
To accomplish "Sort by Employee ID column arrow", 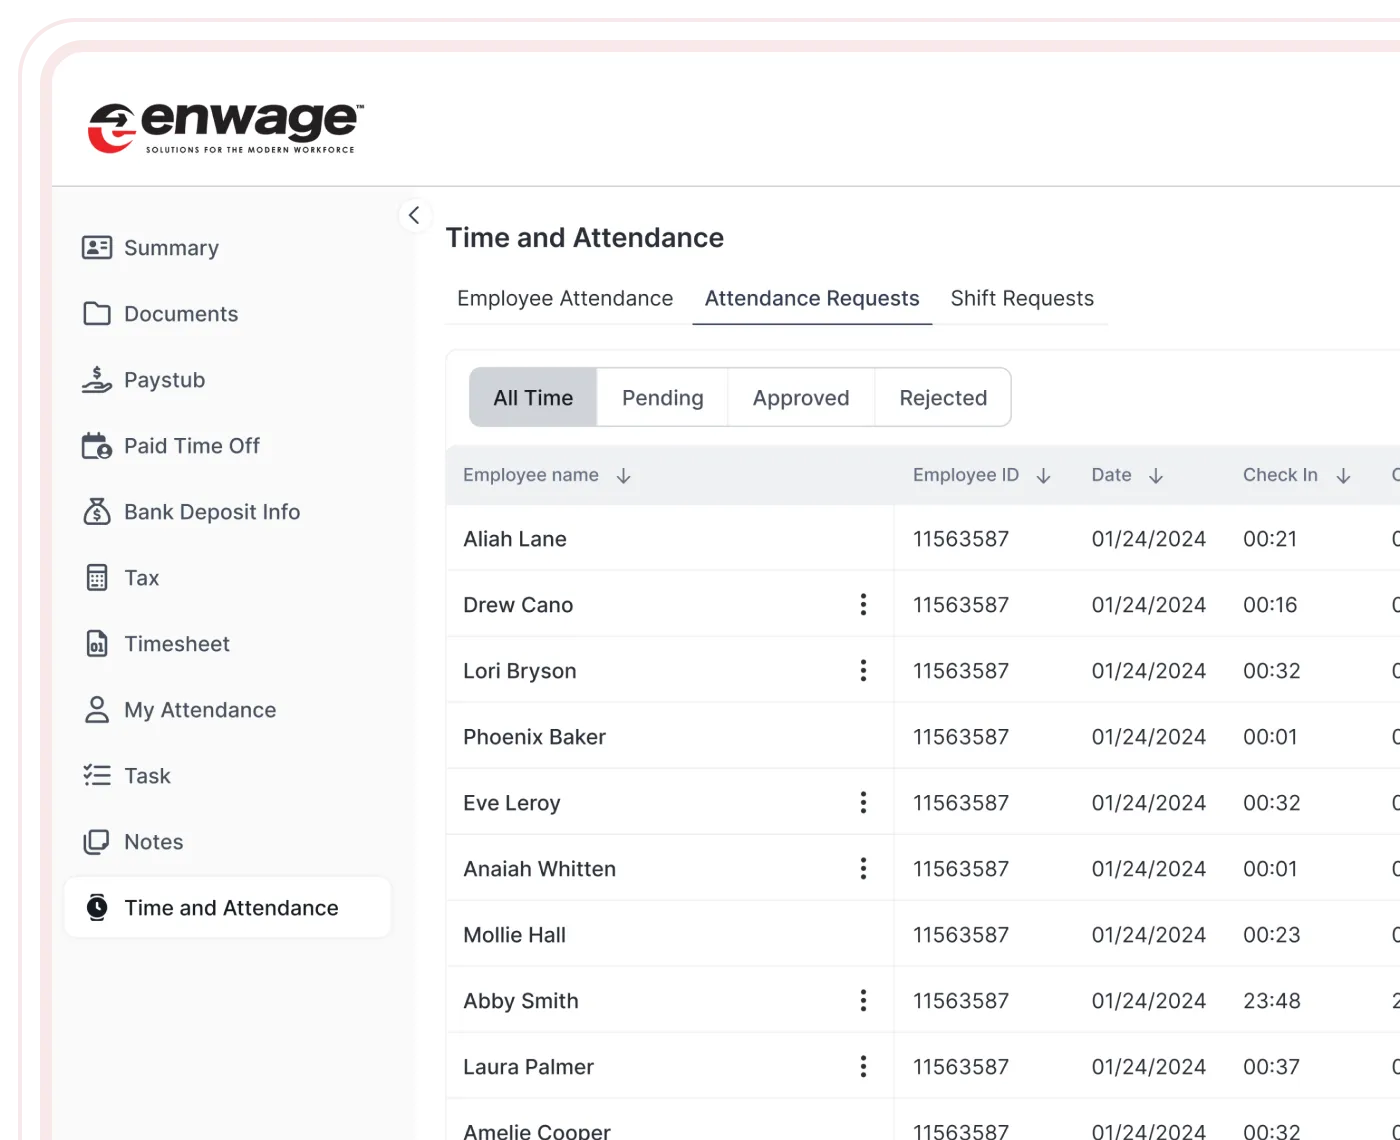I will tap(1043, 476).
